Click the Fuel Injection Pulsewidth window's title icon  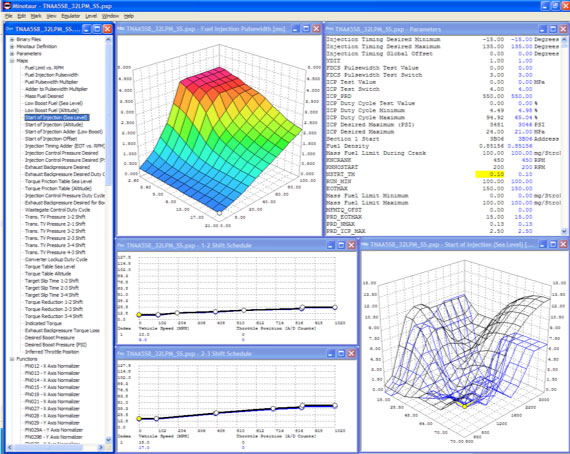click(121, 29)
